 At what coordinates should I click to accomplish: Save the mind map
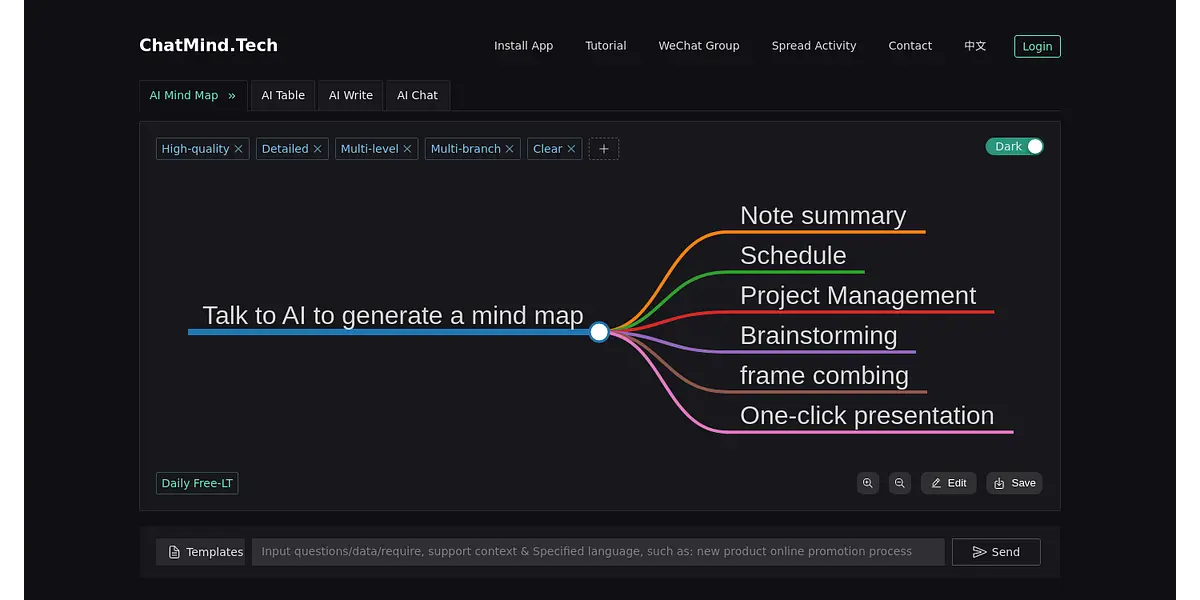1014,483
